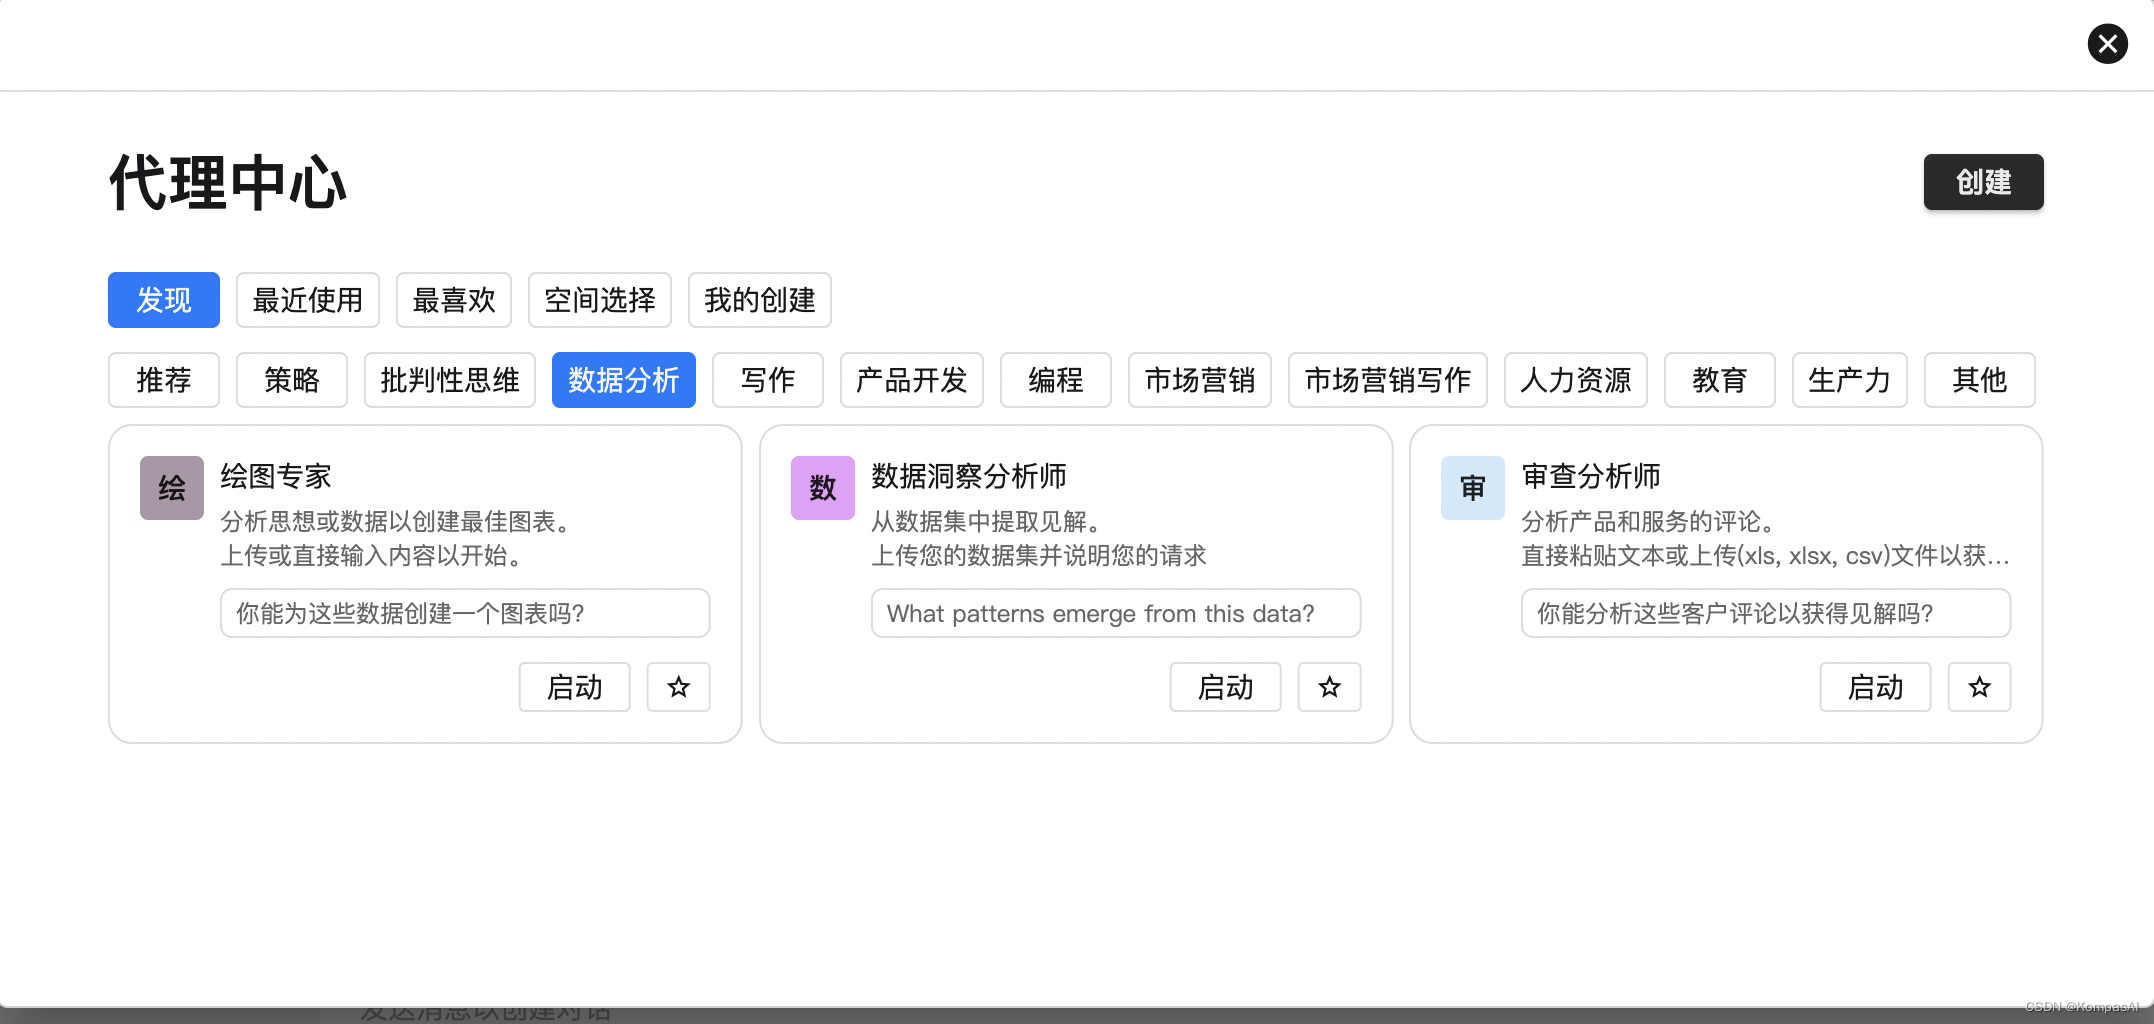
Task: Click the 你能为这些数据创建一个图表吗 prompt field
Action: (x=465, y=613)
